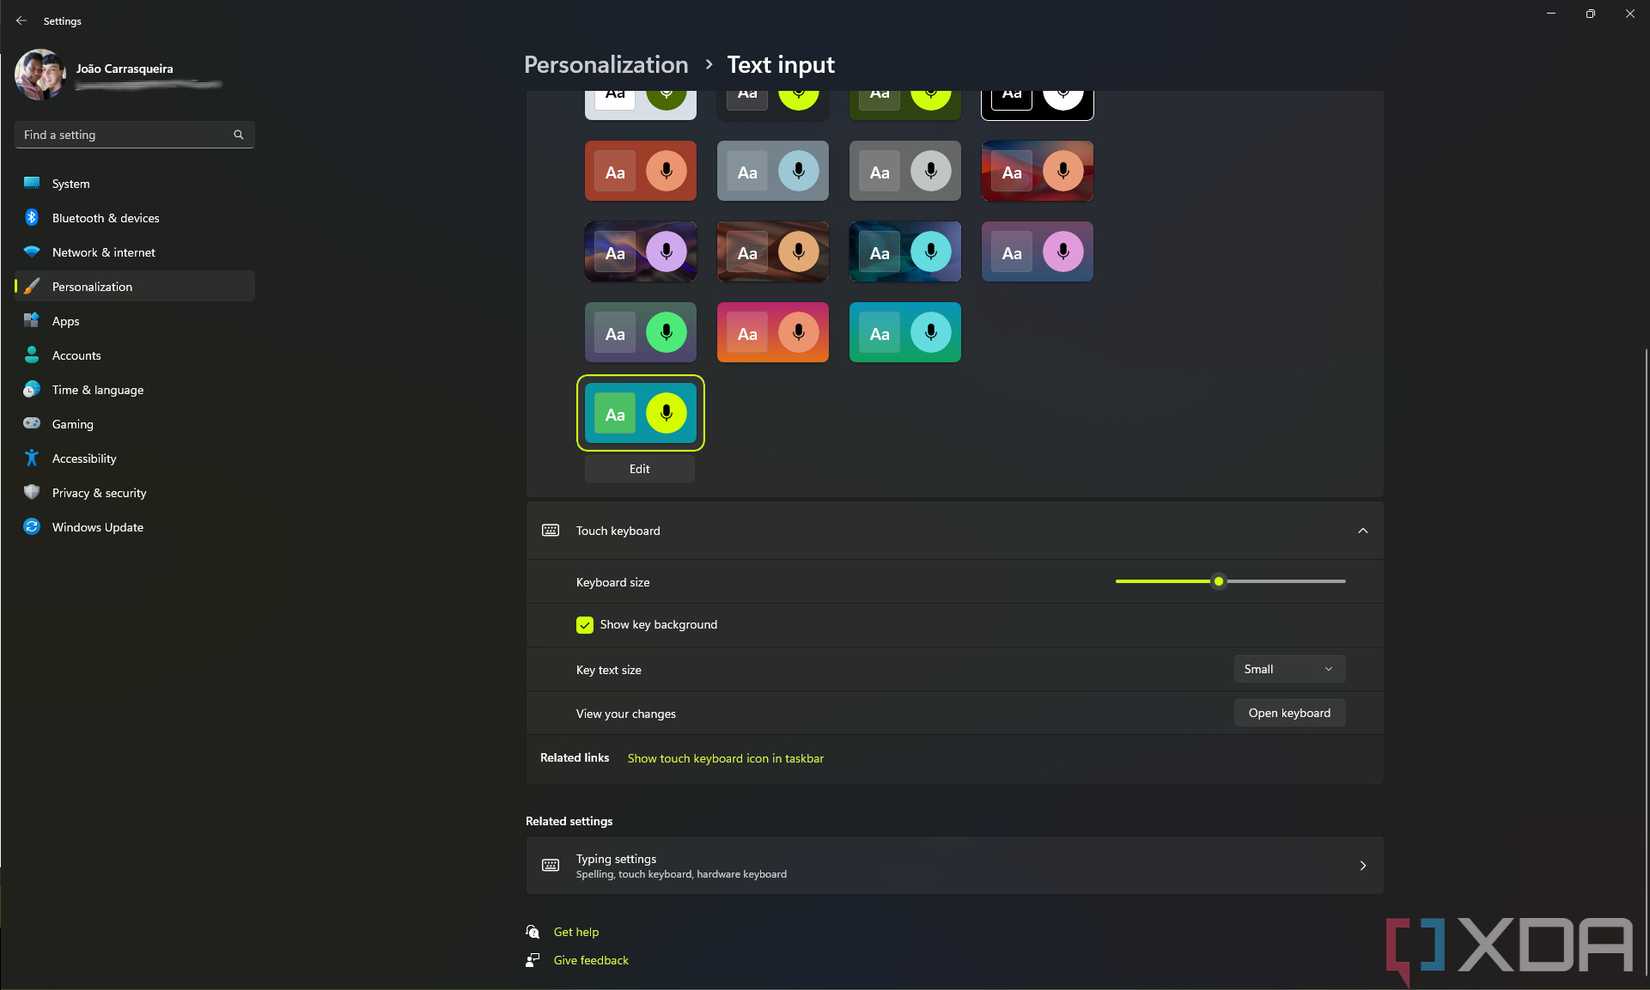The width and height of the screenshot is (1650, 990).
Task: Select the brown wavy theme with orange mic
Action: coord(773,252)
